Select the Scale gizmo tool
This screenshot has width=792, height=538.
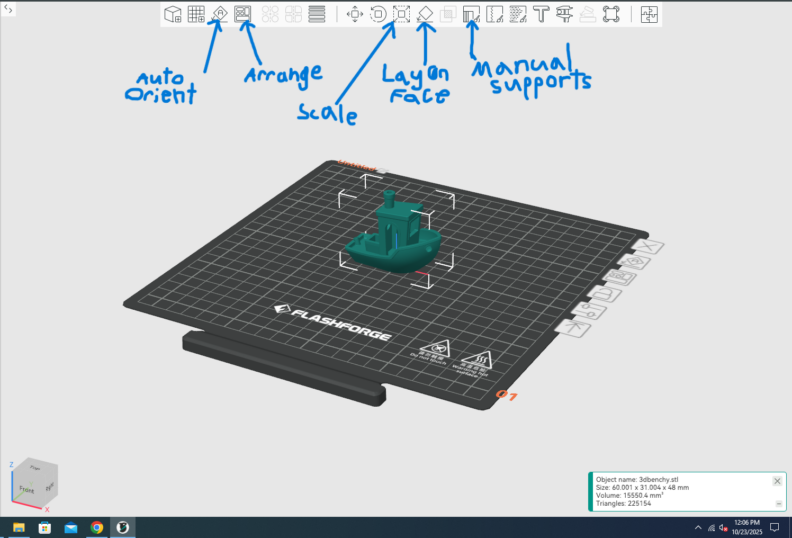(402, 14)
